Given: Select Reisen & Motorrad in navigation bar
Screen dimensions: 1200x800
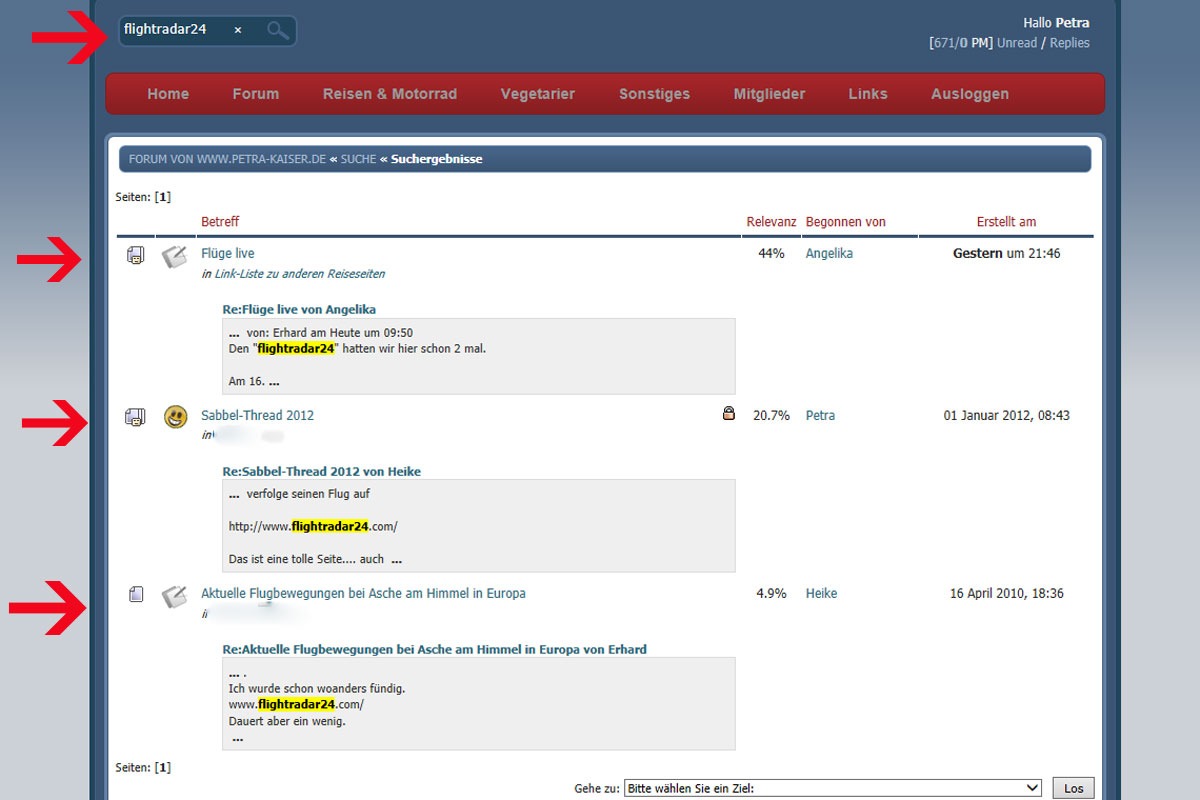Looking at the screenshot, I should 390,94.
